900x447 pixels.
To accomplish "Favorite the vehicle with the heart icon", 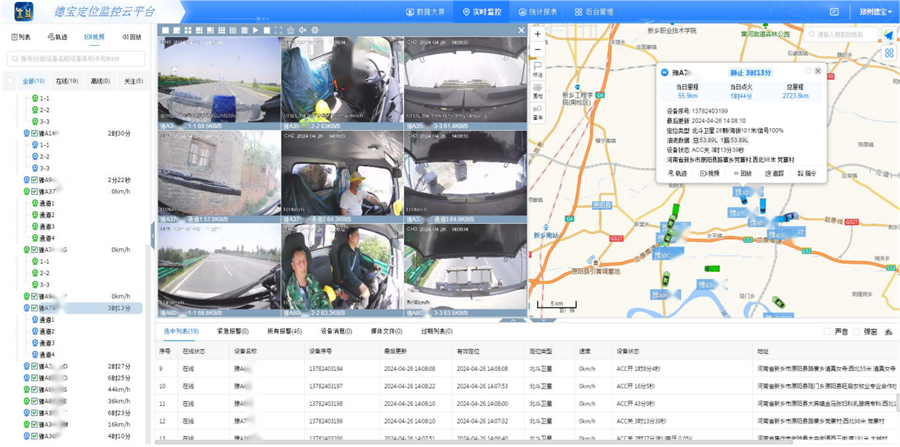I will coord(808,71).
